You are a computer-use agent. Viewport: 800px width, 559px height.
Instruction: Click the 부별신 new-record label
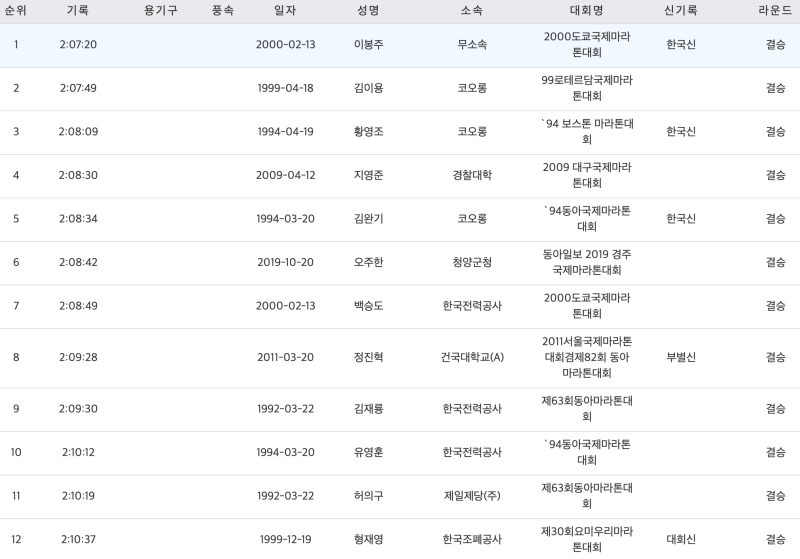tap(681, 357)
